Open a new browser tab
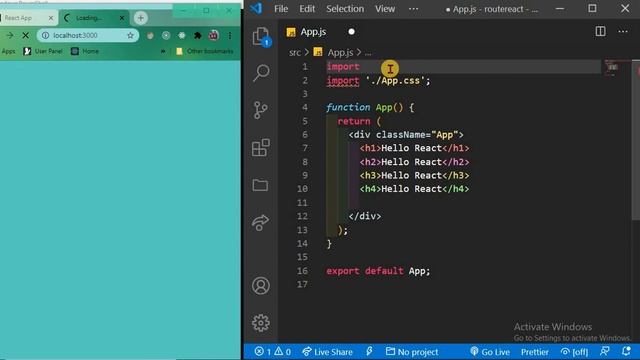Viewport: 640px width, 360px height. 140,18
